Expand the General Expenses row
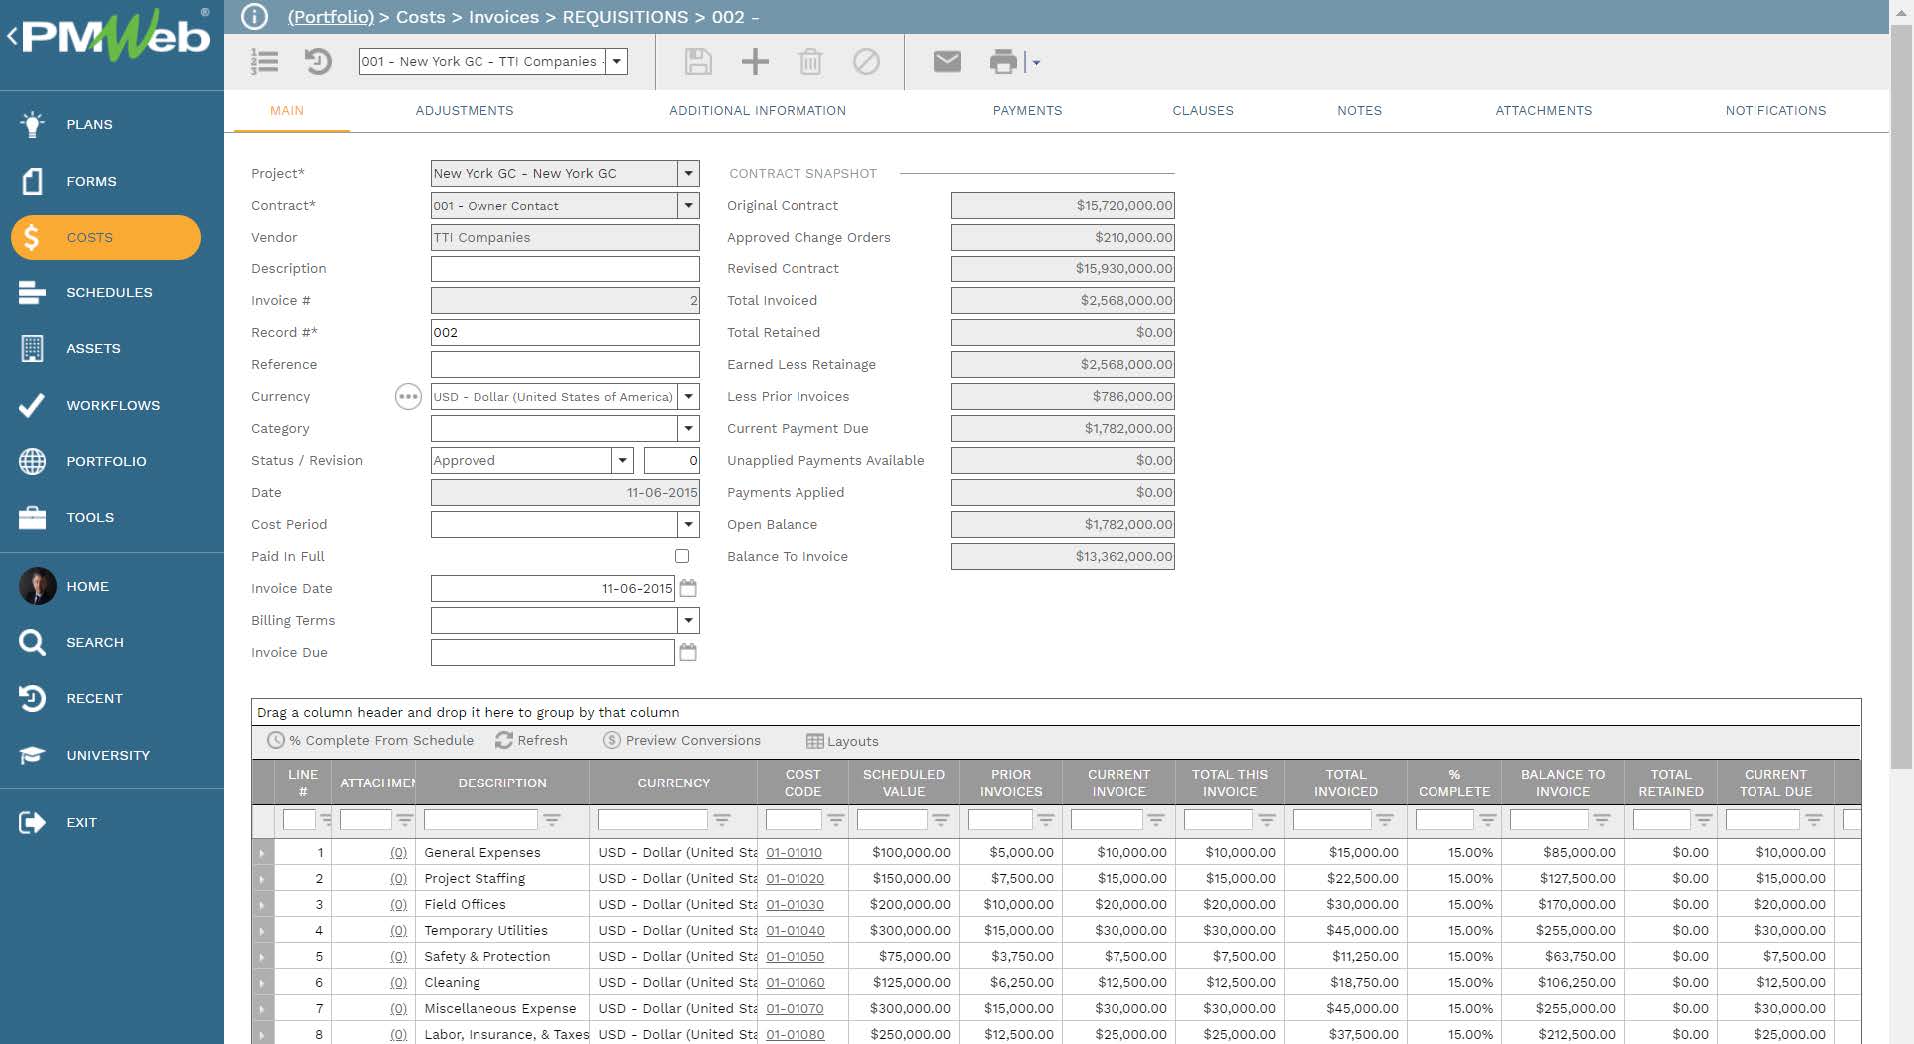Screen dimensions: 1914x1044 pos(262,853)
